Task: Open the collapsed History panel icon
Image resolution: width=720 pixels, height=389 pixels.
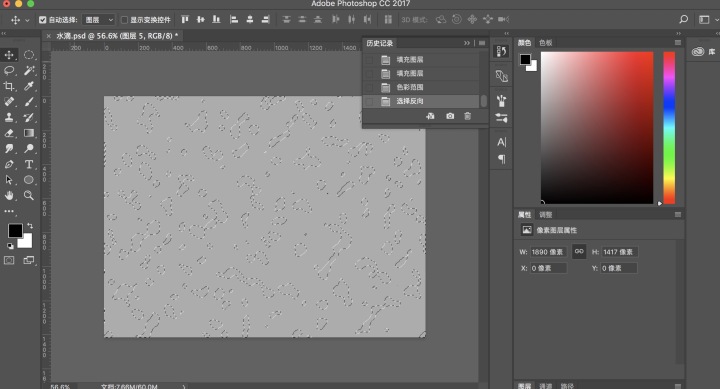Action: coord(501,51)
